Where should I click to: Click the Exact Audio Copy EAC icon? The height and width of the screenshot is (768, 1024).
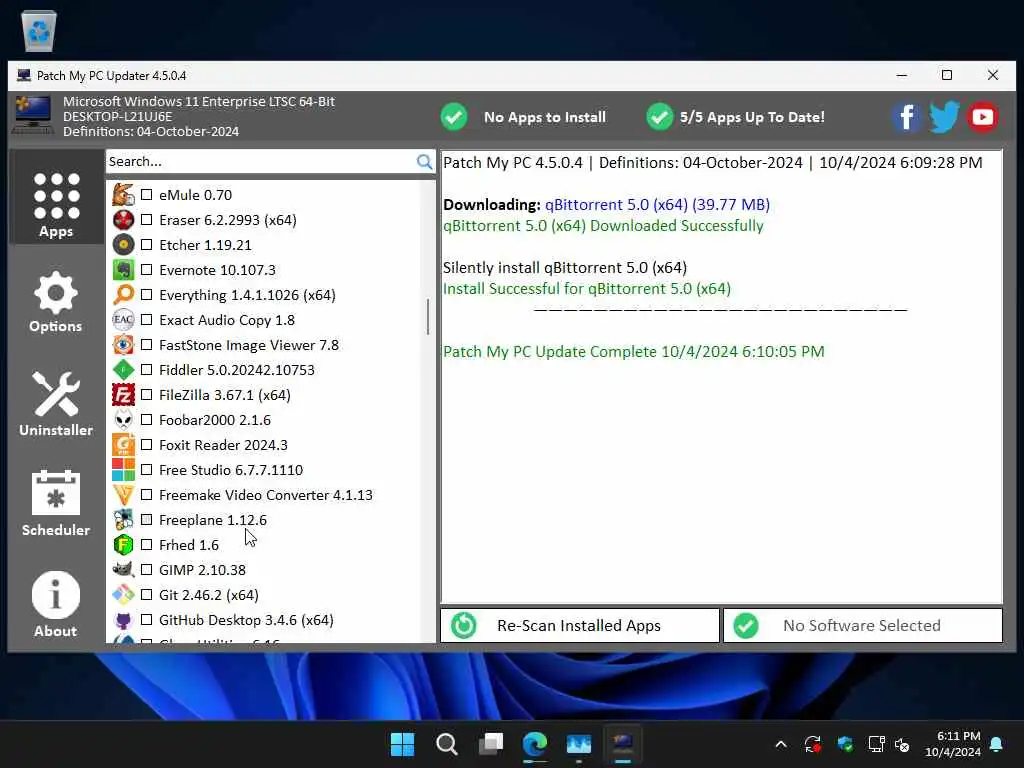pos(123,319)
